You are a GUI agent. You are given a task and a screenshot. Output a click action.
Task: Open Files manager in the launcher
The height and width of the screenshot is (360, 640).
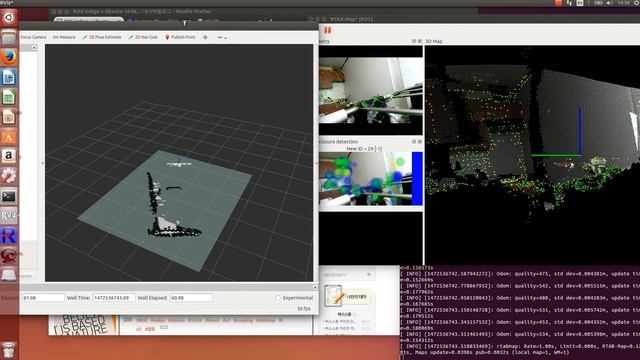[9, 38]
